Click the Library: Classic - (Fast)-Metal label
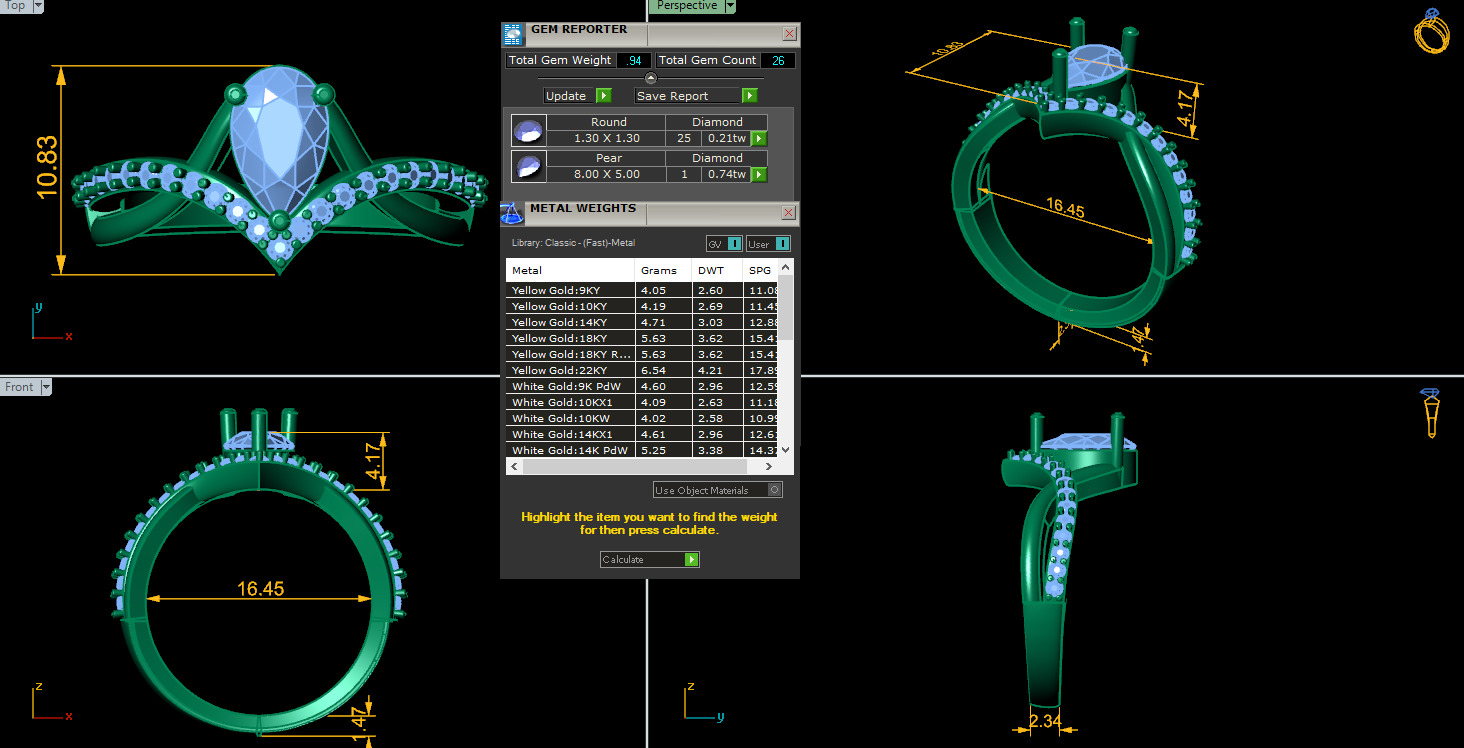Image resolution: width=1464 pixels, height=748 pixels. click(x=573, y=243)
